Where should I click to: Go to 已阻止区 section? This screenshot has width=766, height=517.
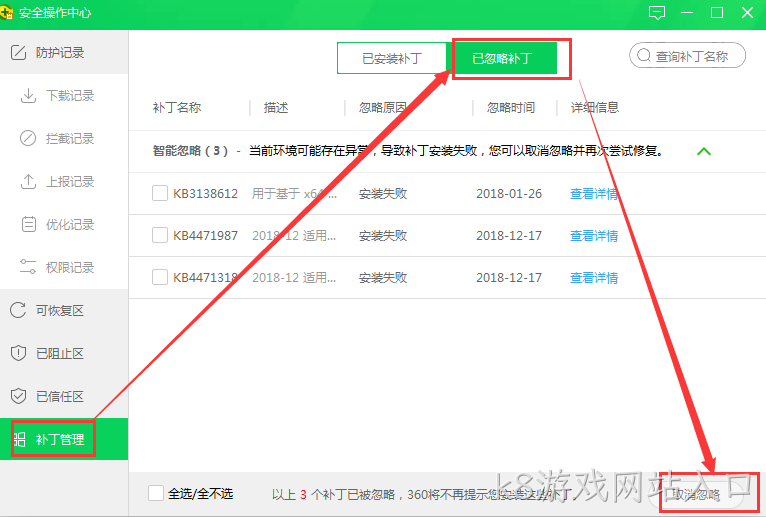click(x=64, y=353)
